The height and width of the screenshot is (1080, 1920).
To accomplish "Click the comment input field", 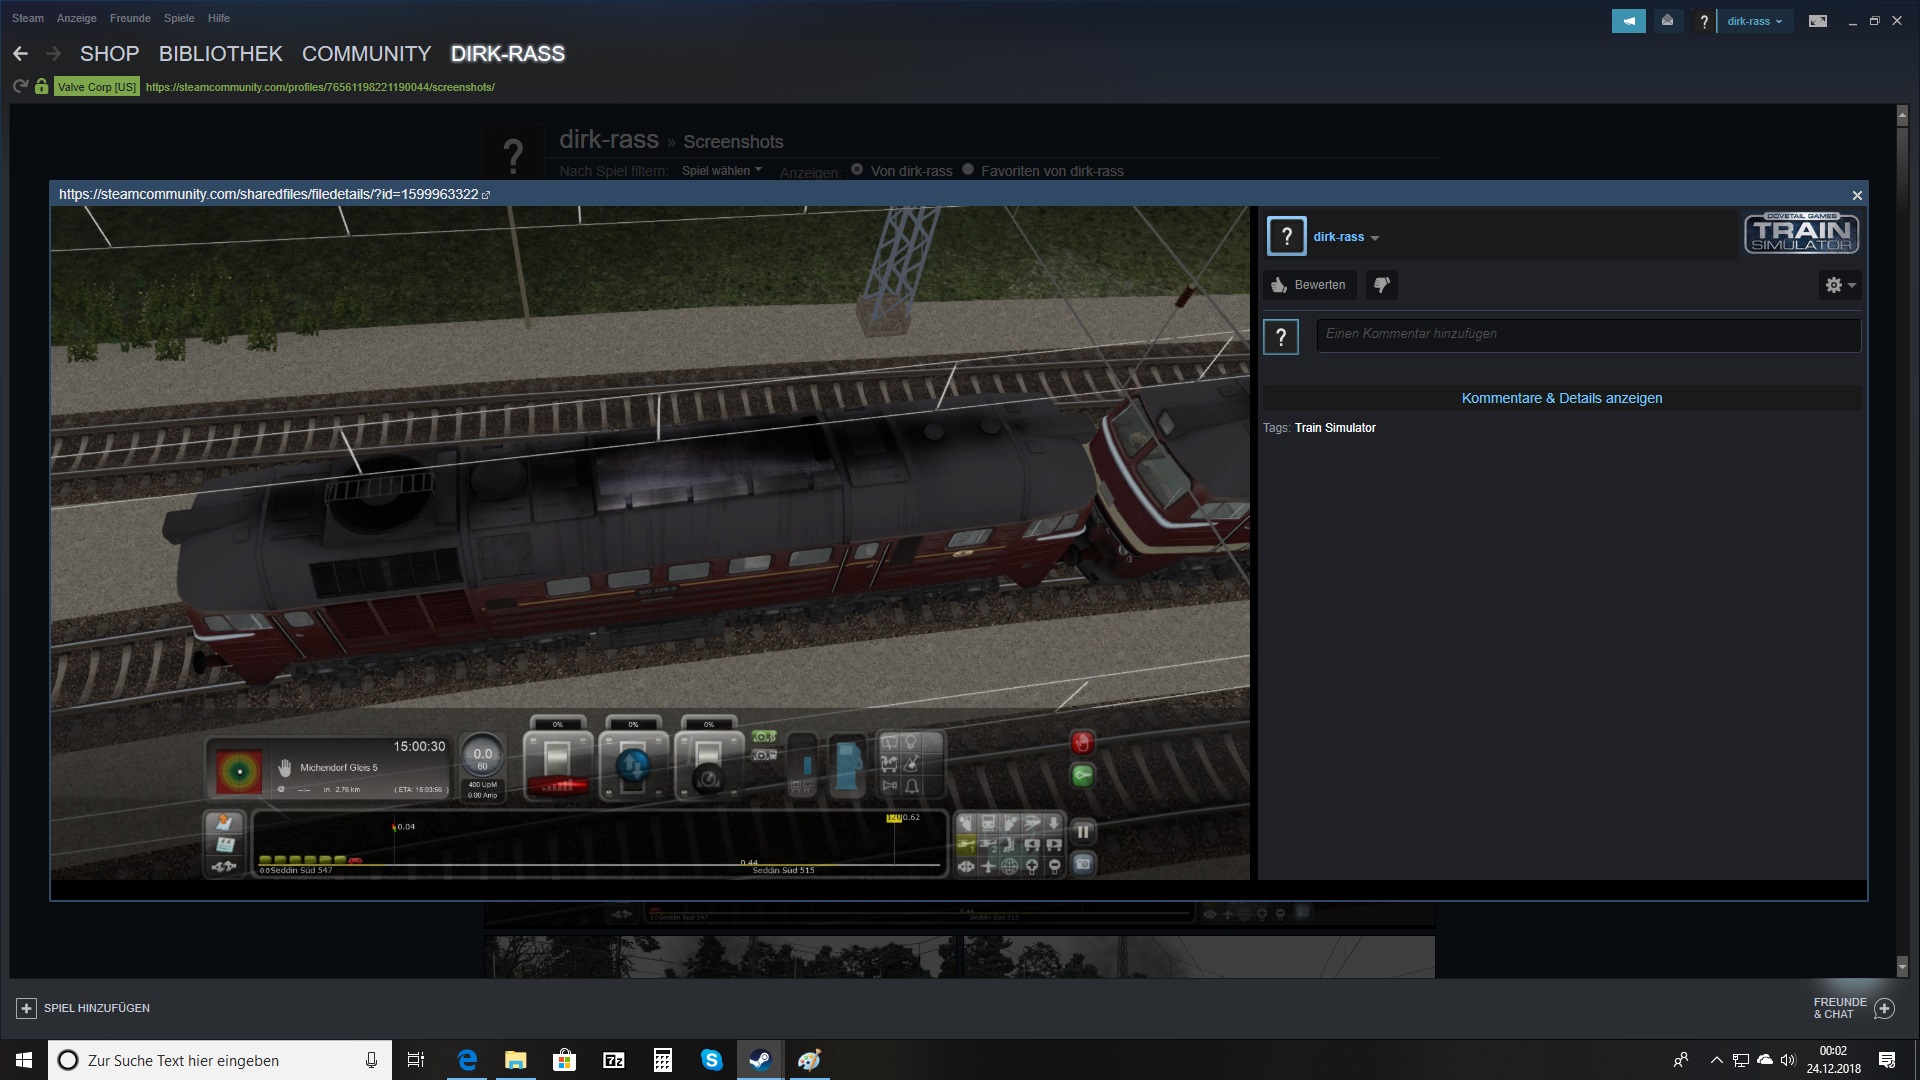I will pos(1588,334).
